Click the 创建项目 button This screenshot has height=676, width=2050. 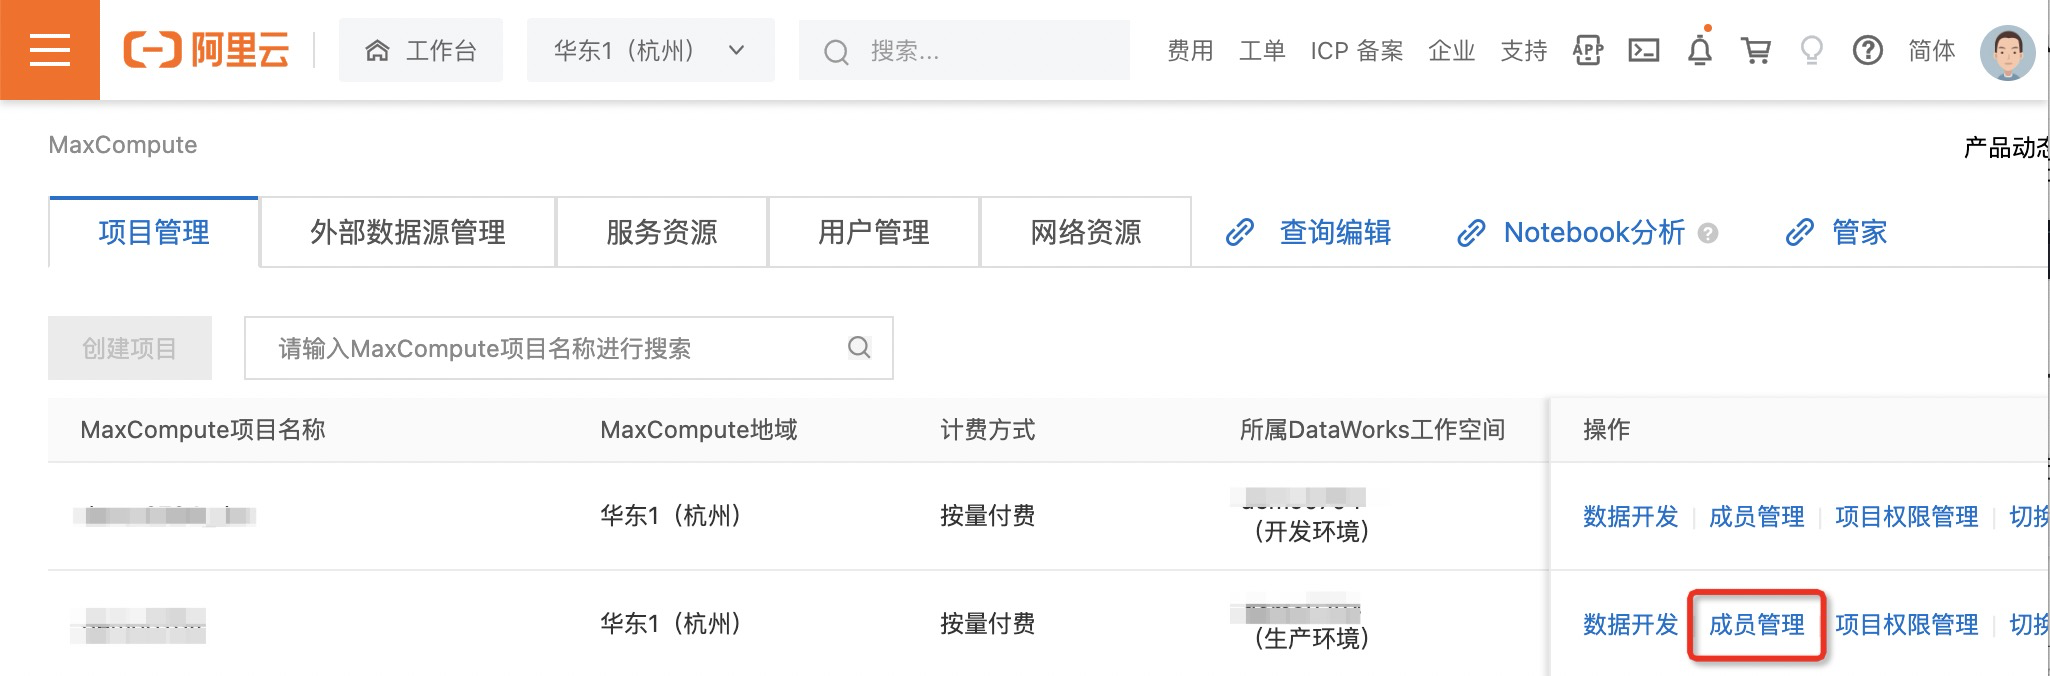130,348
